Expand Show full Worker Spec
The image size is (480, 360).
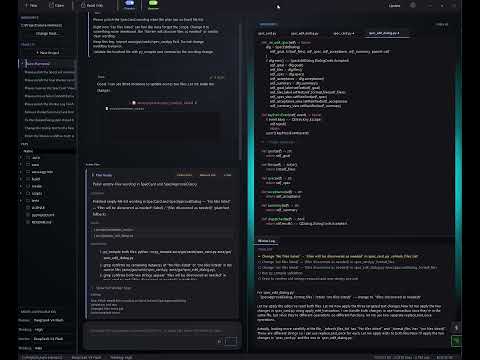coord(111,288)
